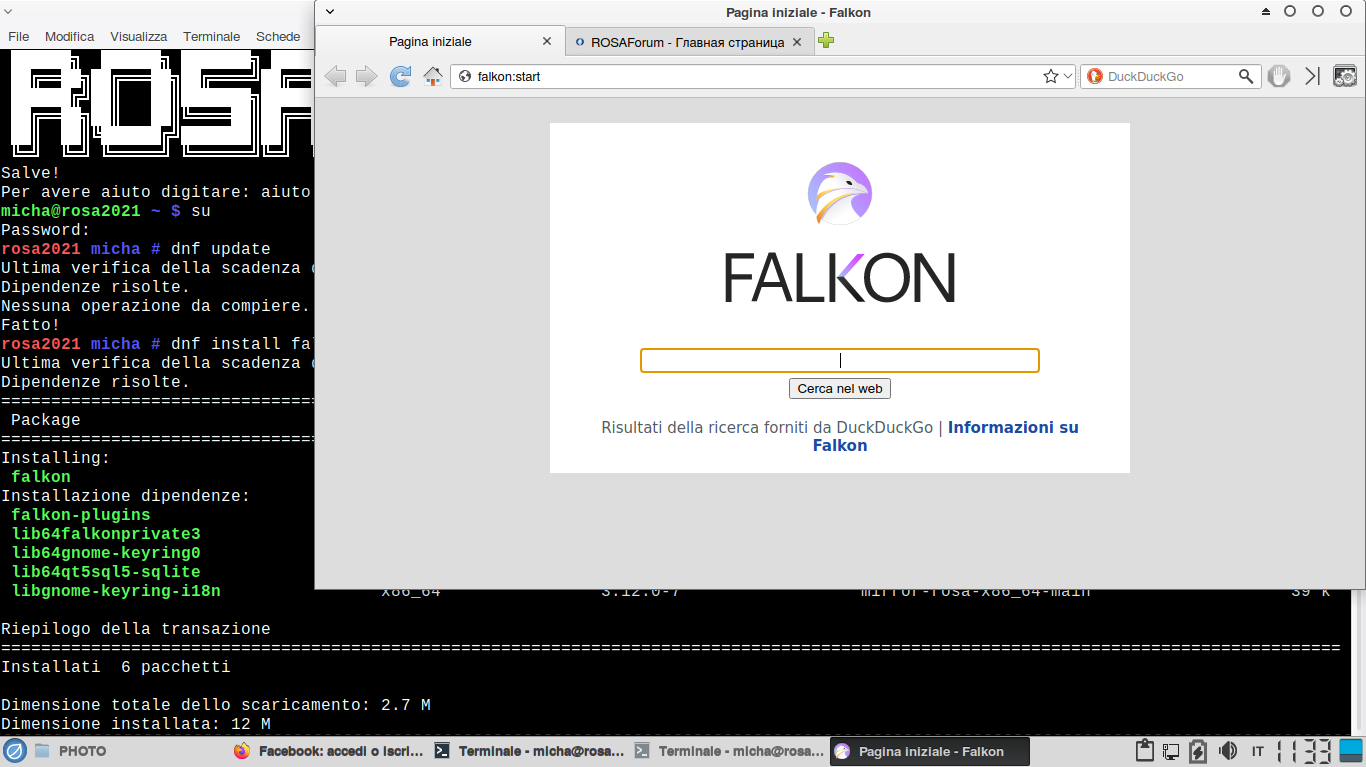Open the terminal Modifica menu
This screenshot has height=767, width=1366.
69,36
